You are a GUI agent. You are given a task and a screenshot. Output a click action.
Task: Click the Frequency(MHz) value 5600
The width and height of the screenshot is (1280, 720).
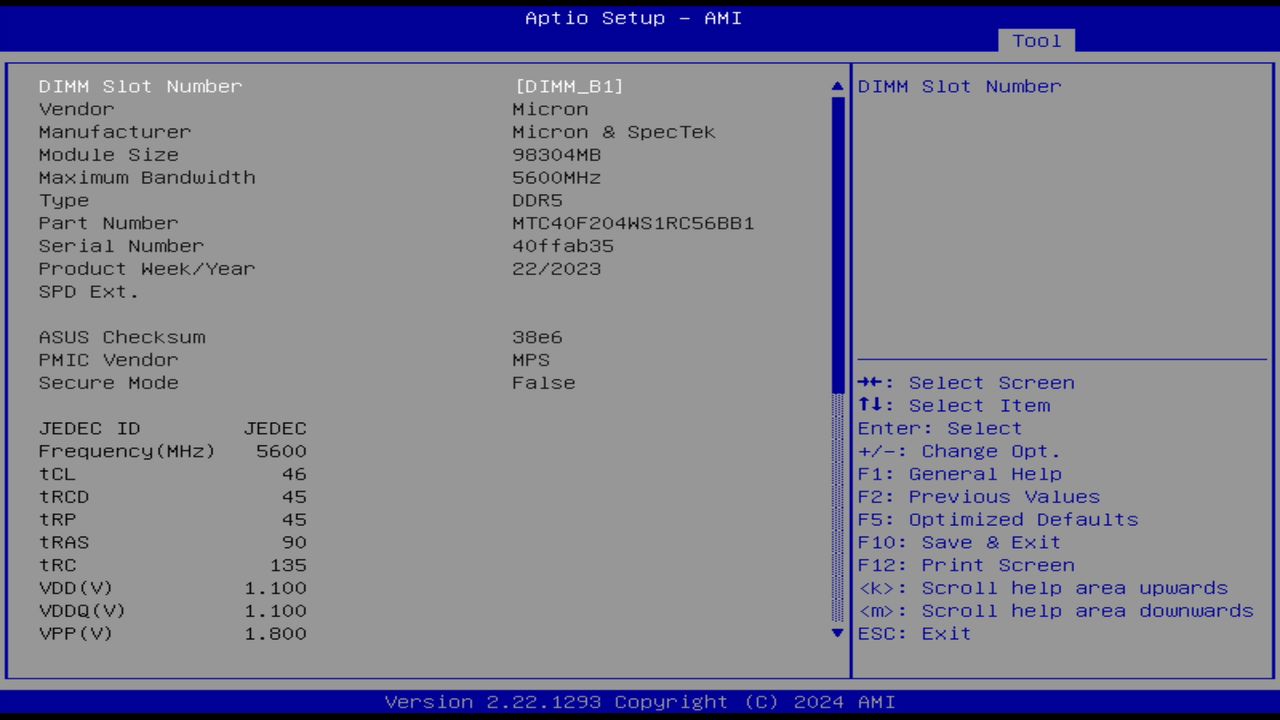[281, 451]
